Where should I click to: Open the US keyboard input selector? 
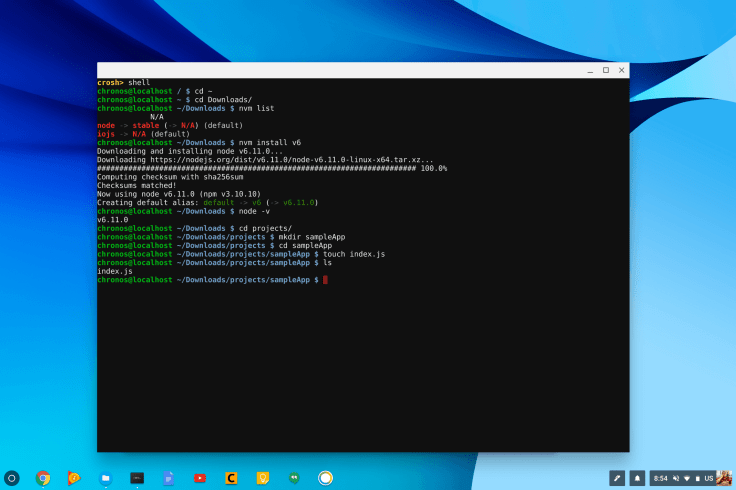709,478
